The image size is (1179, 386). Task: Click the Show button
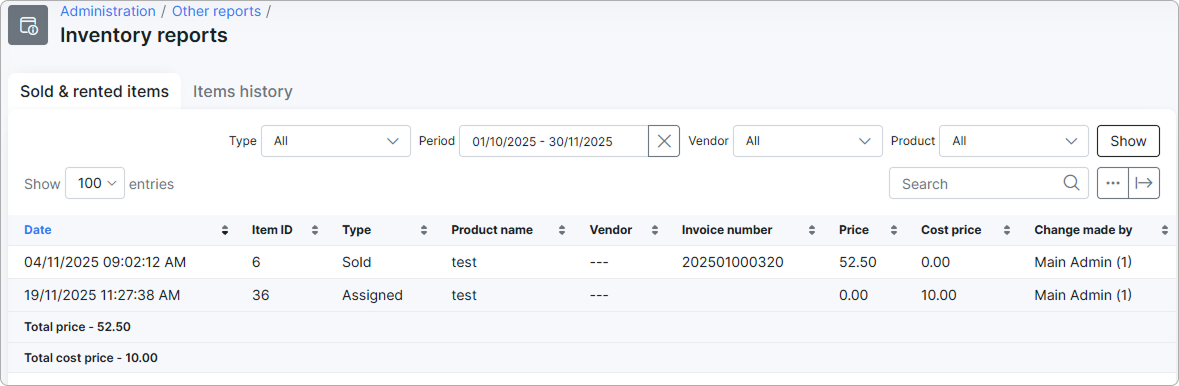[1129, 141]
